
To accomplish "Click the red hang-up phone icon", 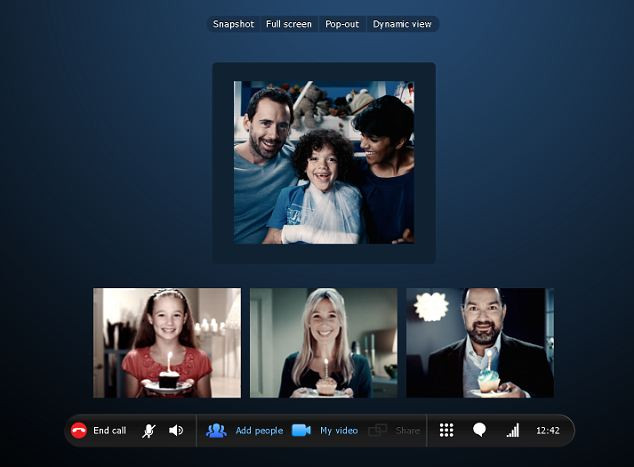I will pyautogui.click(x=79, y=431).
